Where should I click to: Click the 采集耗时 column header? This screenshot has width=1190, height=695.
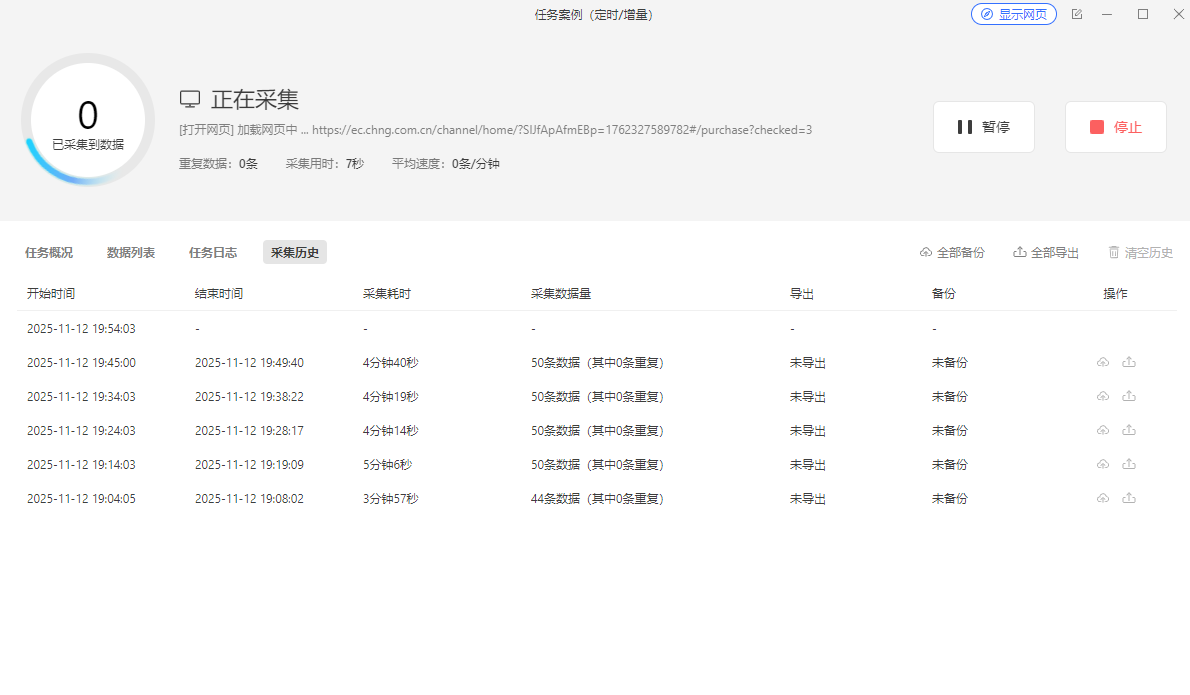coord(387,294)
